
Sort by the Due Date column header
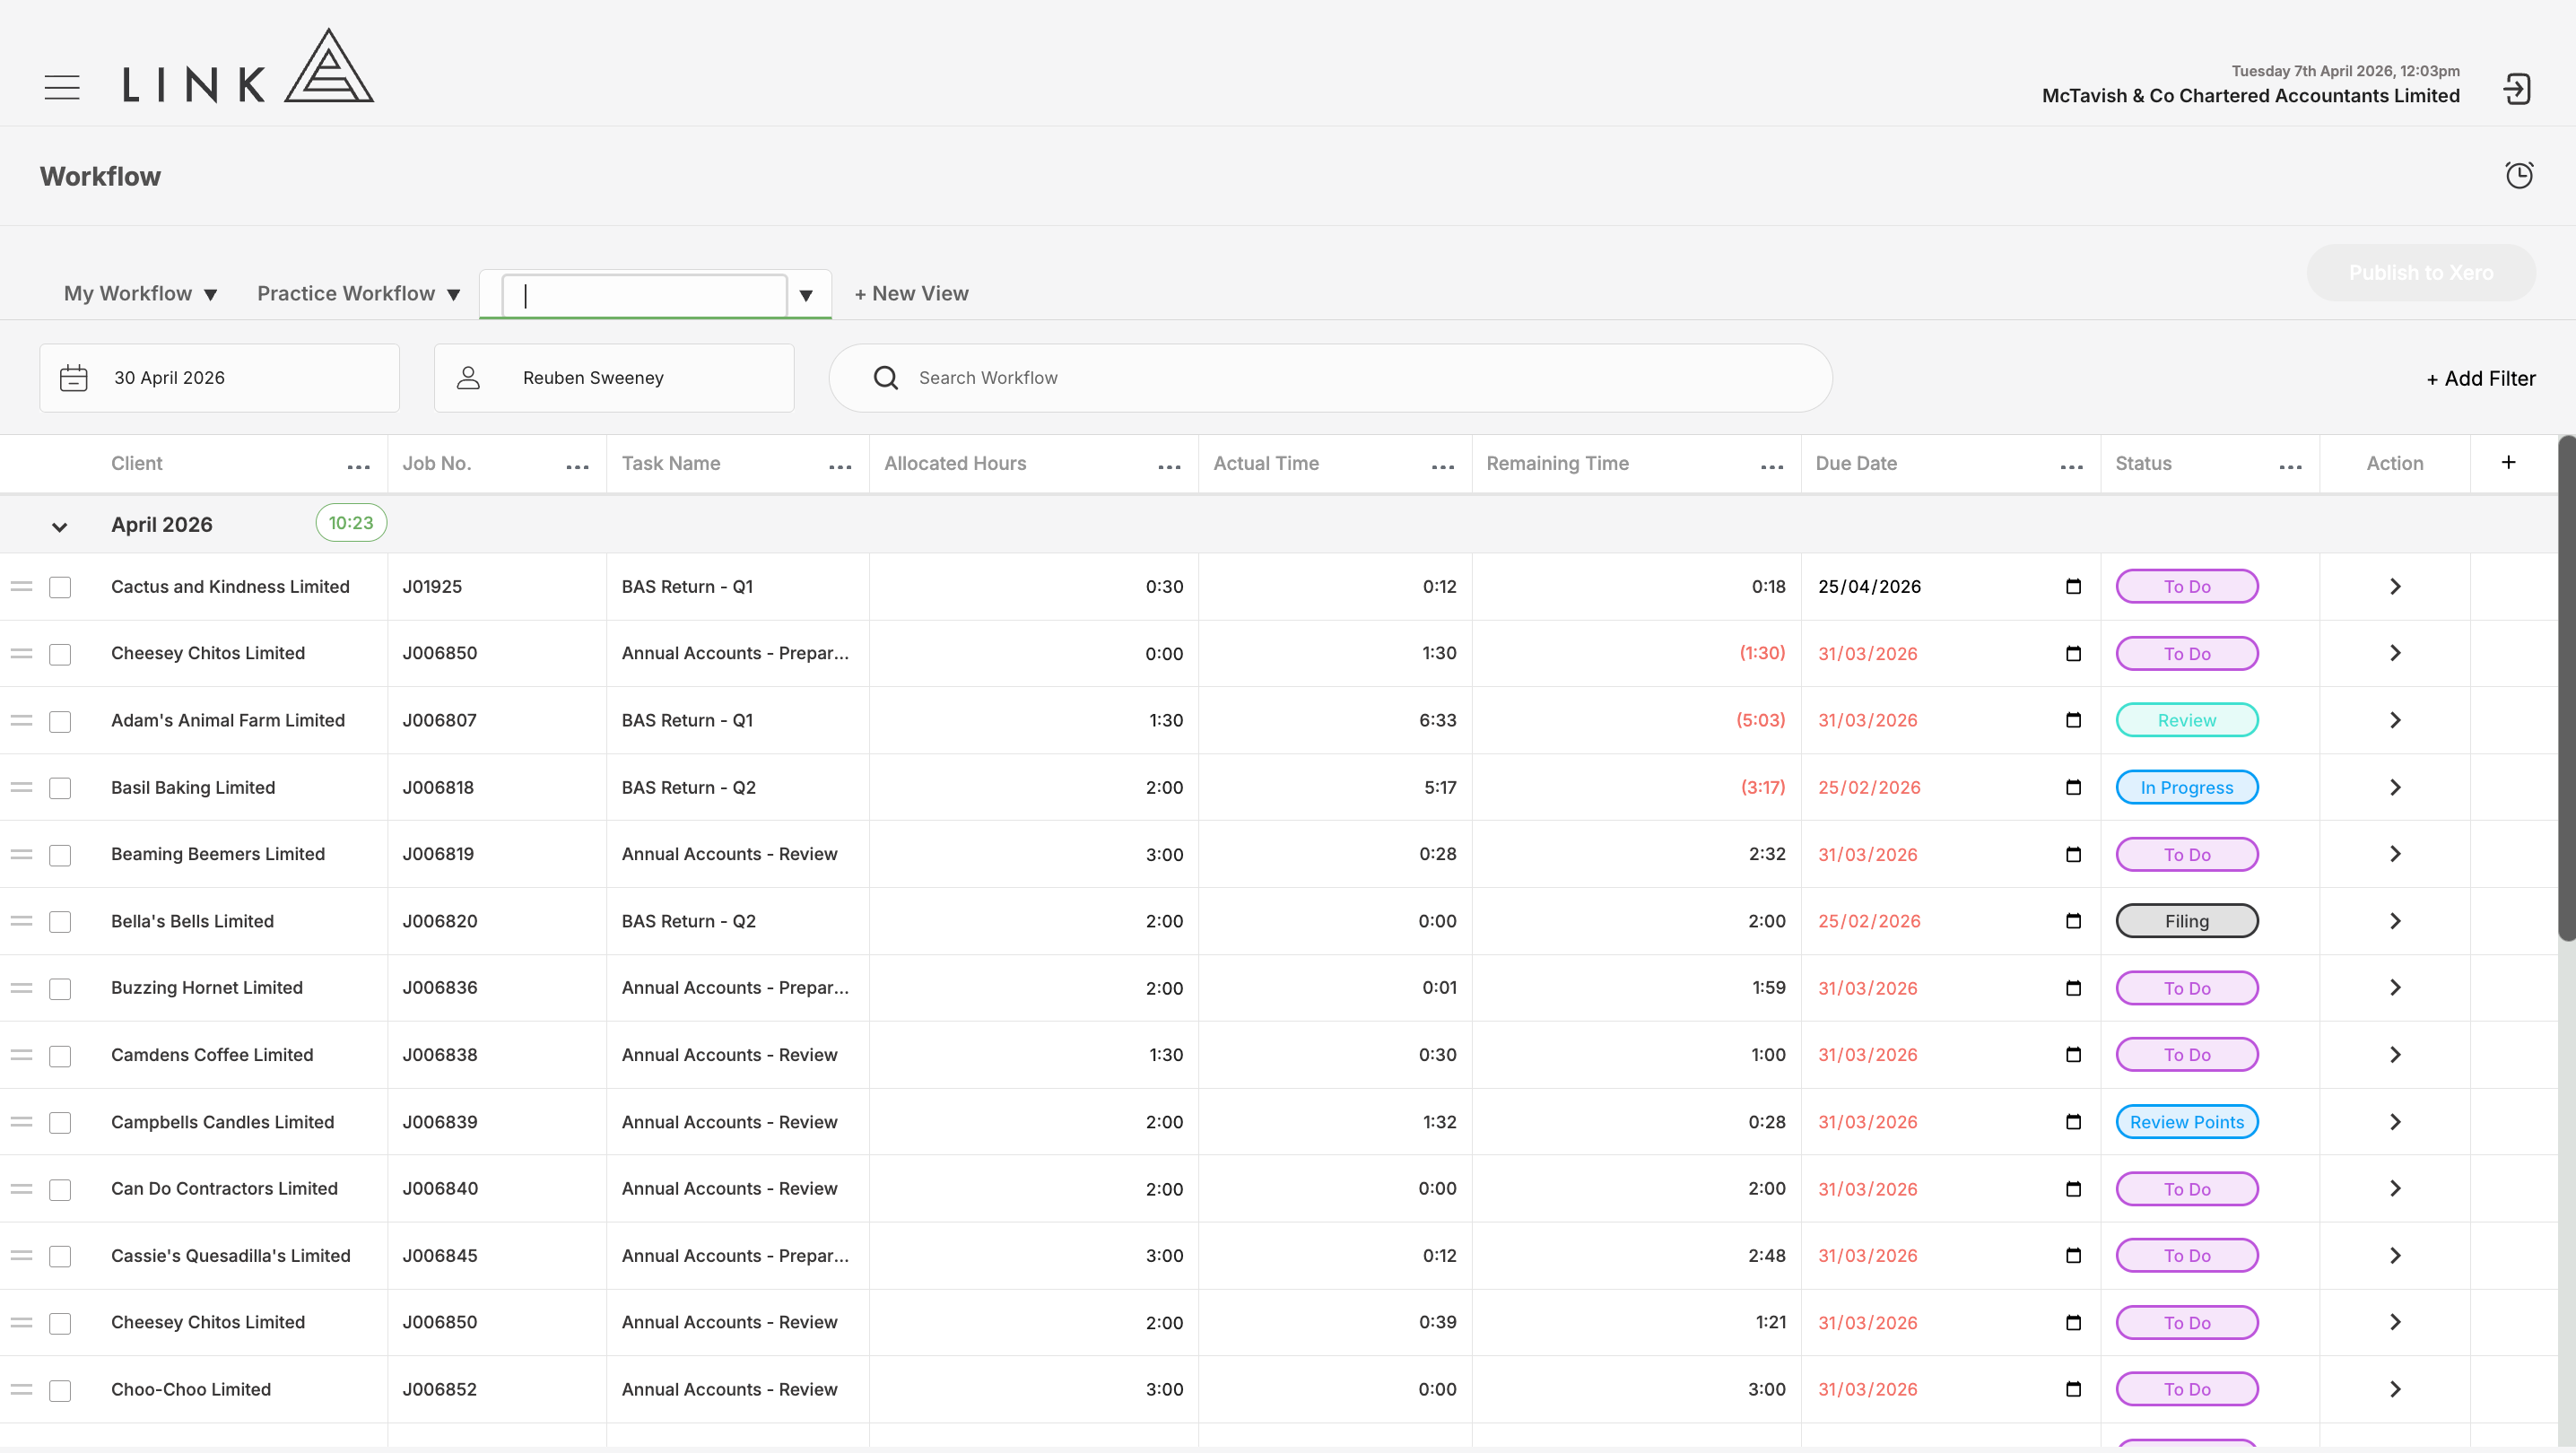[1856, 463]
